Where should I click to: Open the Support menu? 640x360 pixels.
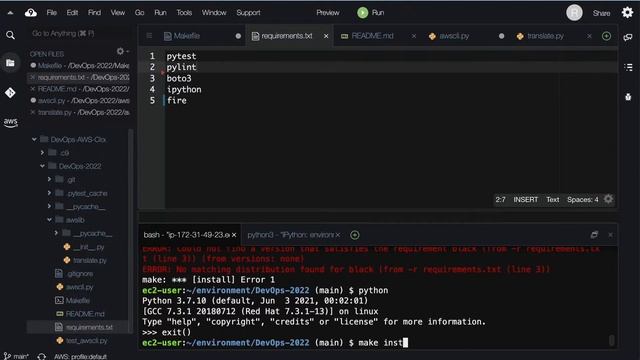(x=248, y=13)
